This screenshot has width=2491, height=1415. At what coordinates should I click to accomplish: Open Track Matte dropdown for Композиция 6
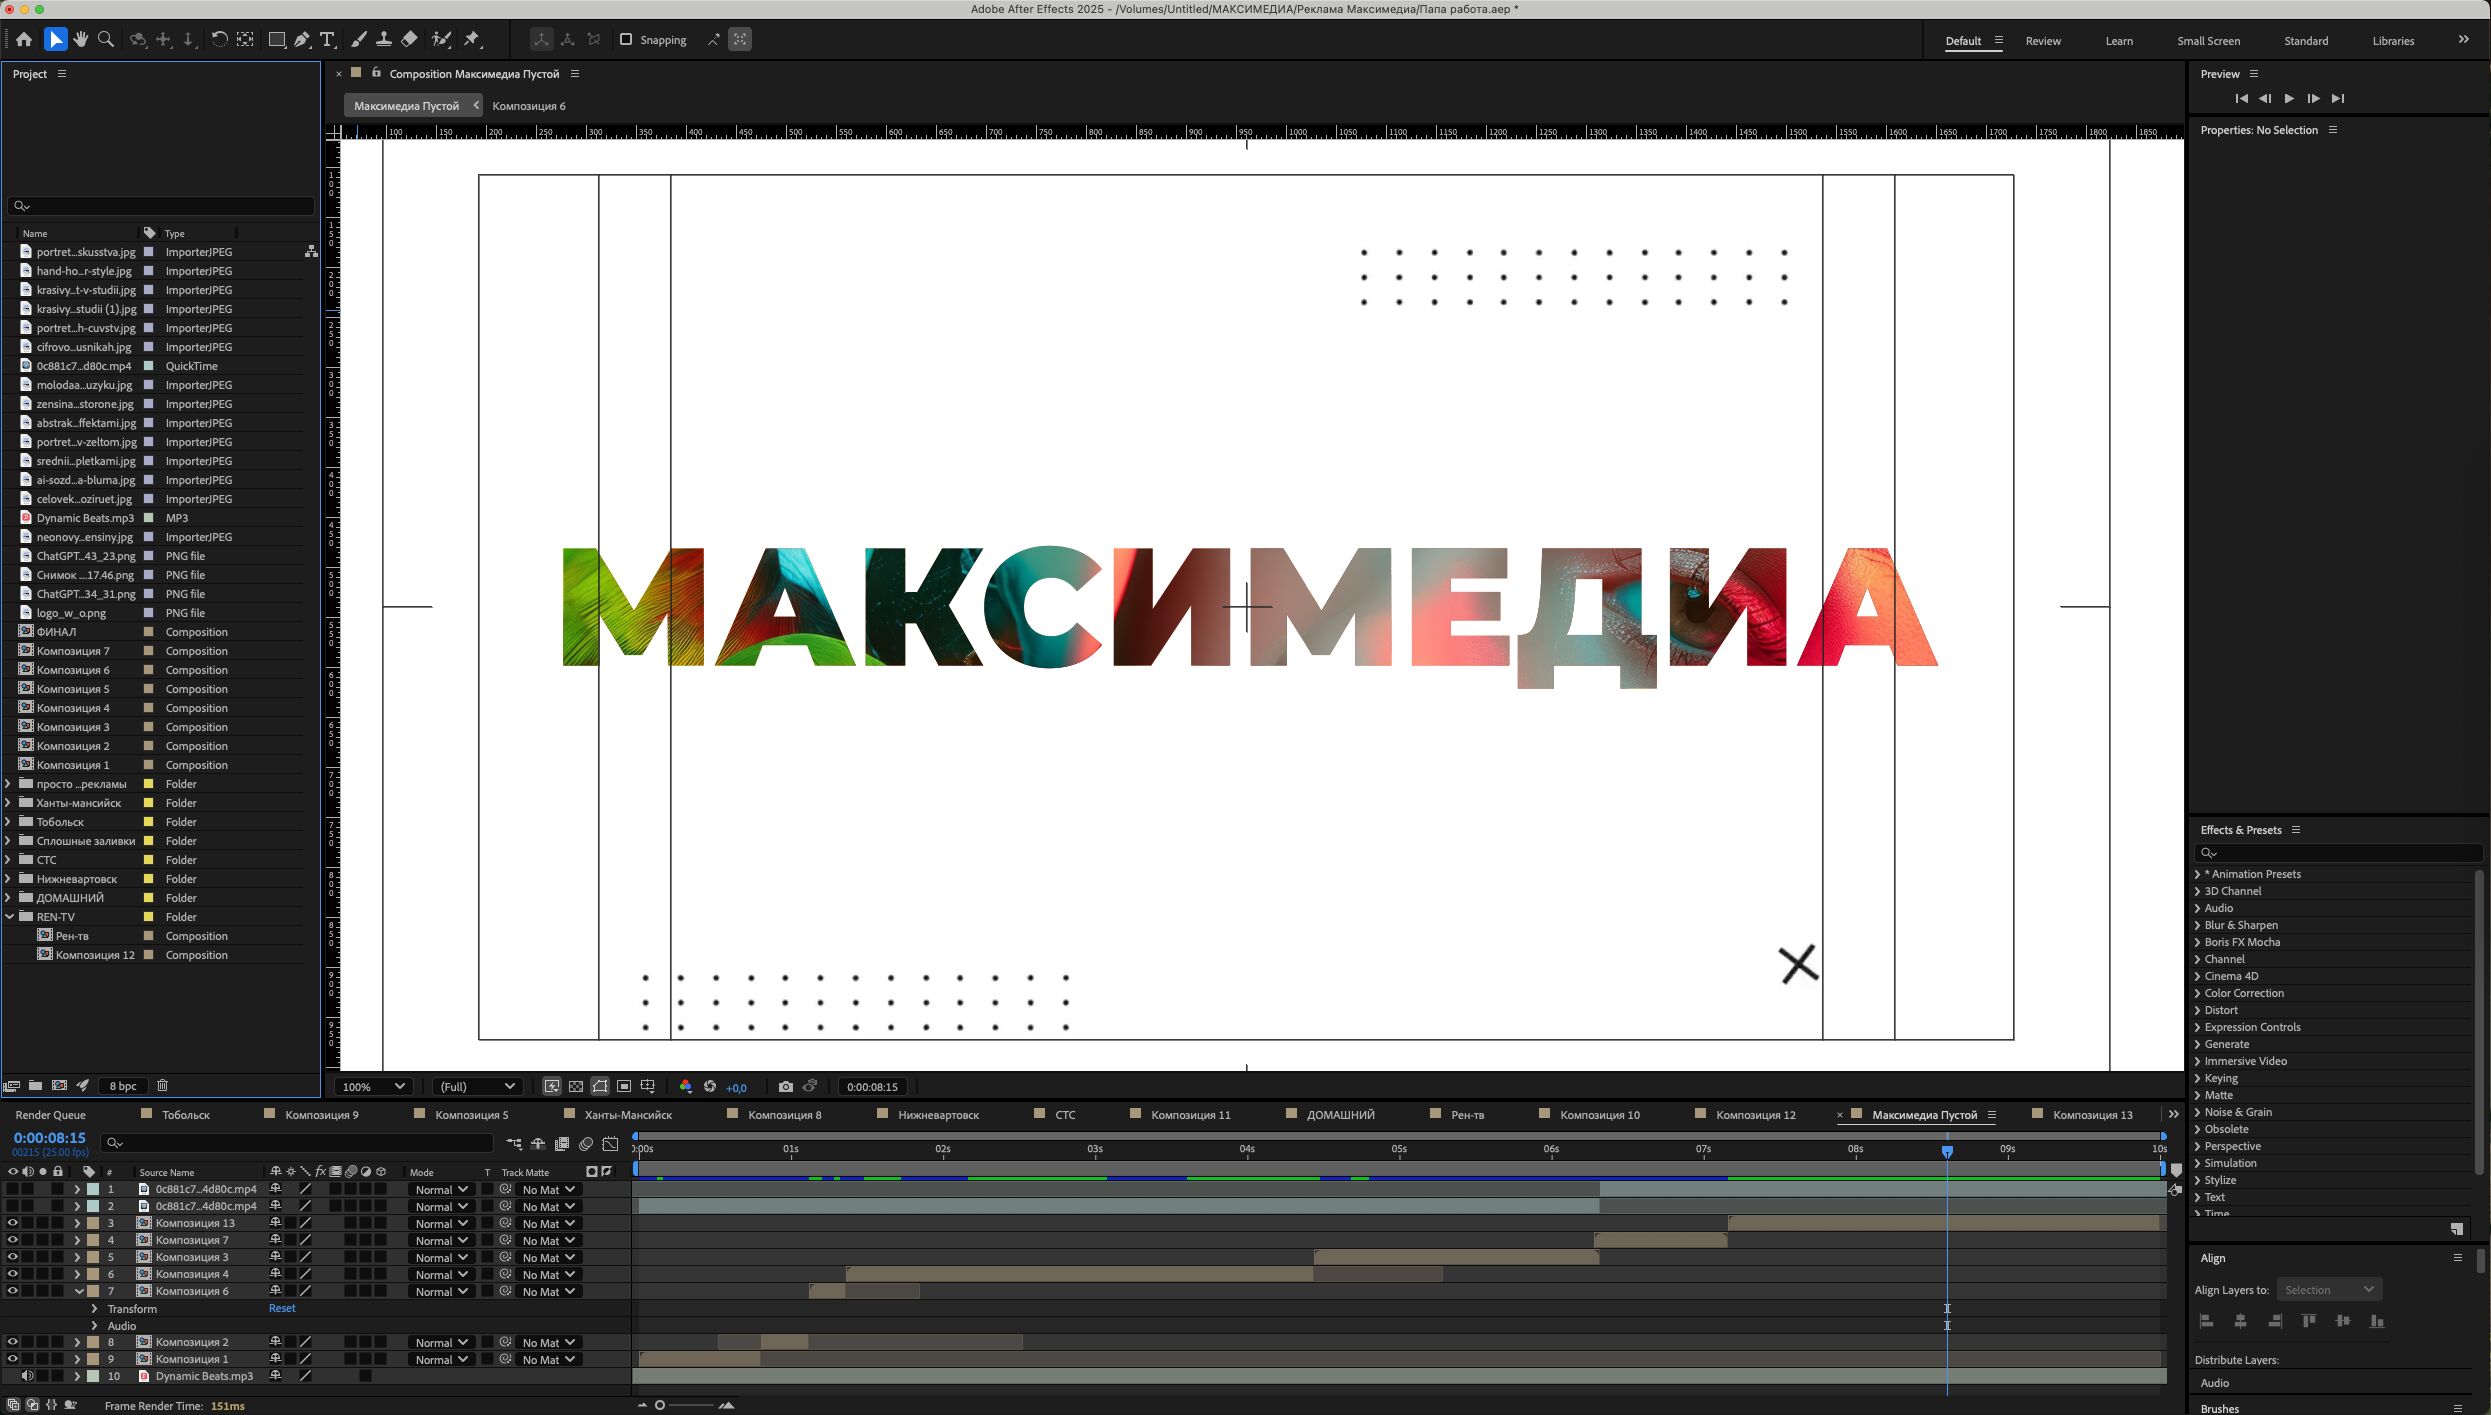pos(548,1292)
